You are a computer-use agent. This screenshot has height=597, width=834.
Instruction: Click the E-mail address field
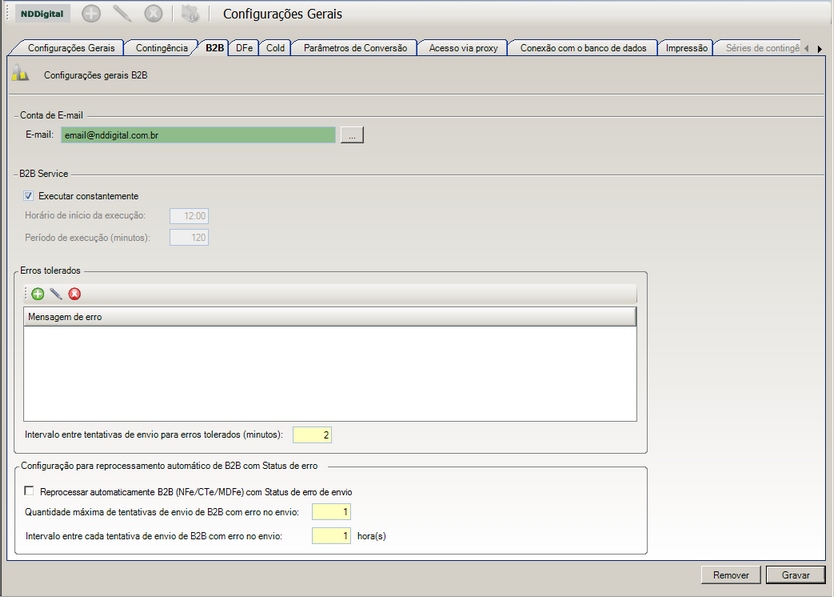click(x=198, y=135)
